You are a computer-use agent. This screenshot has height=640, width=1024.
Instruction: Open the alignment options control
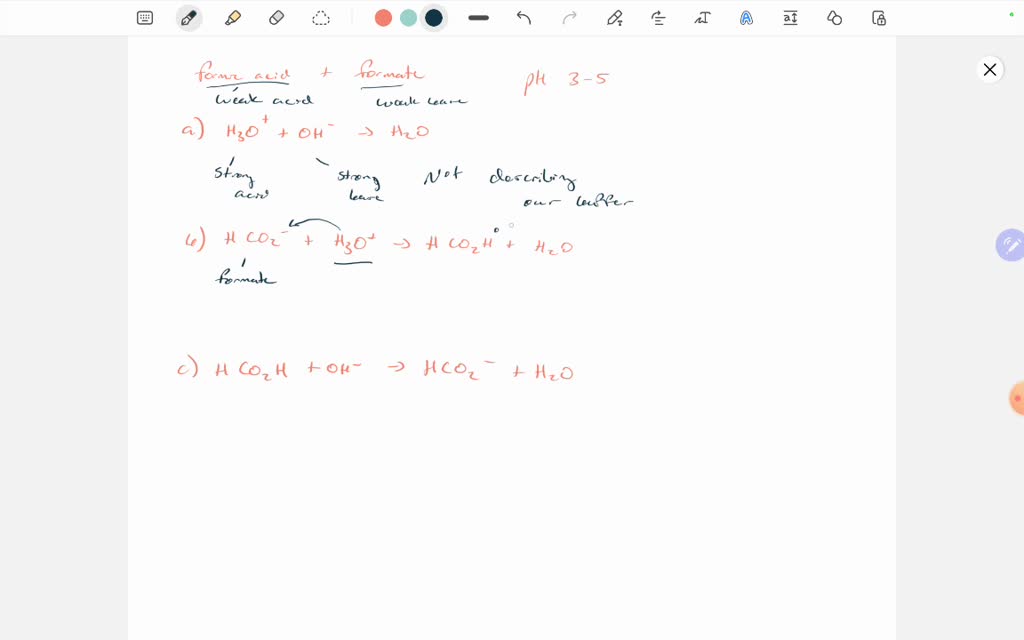(658, 17)
